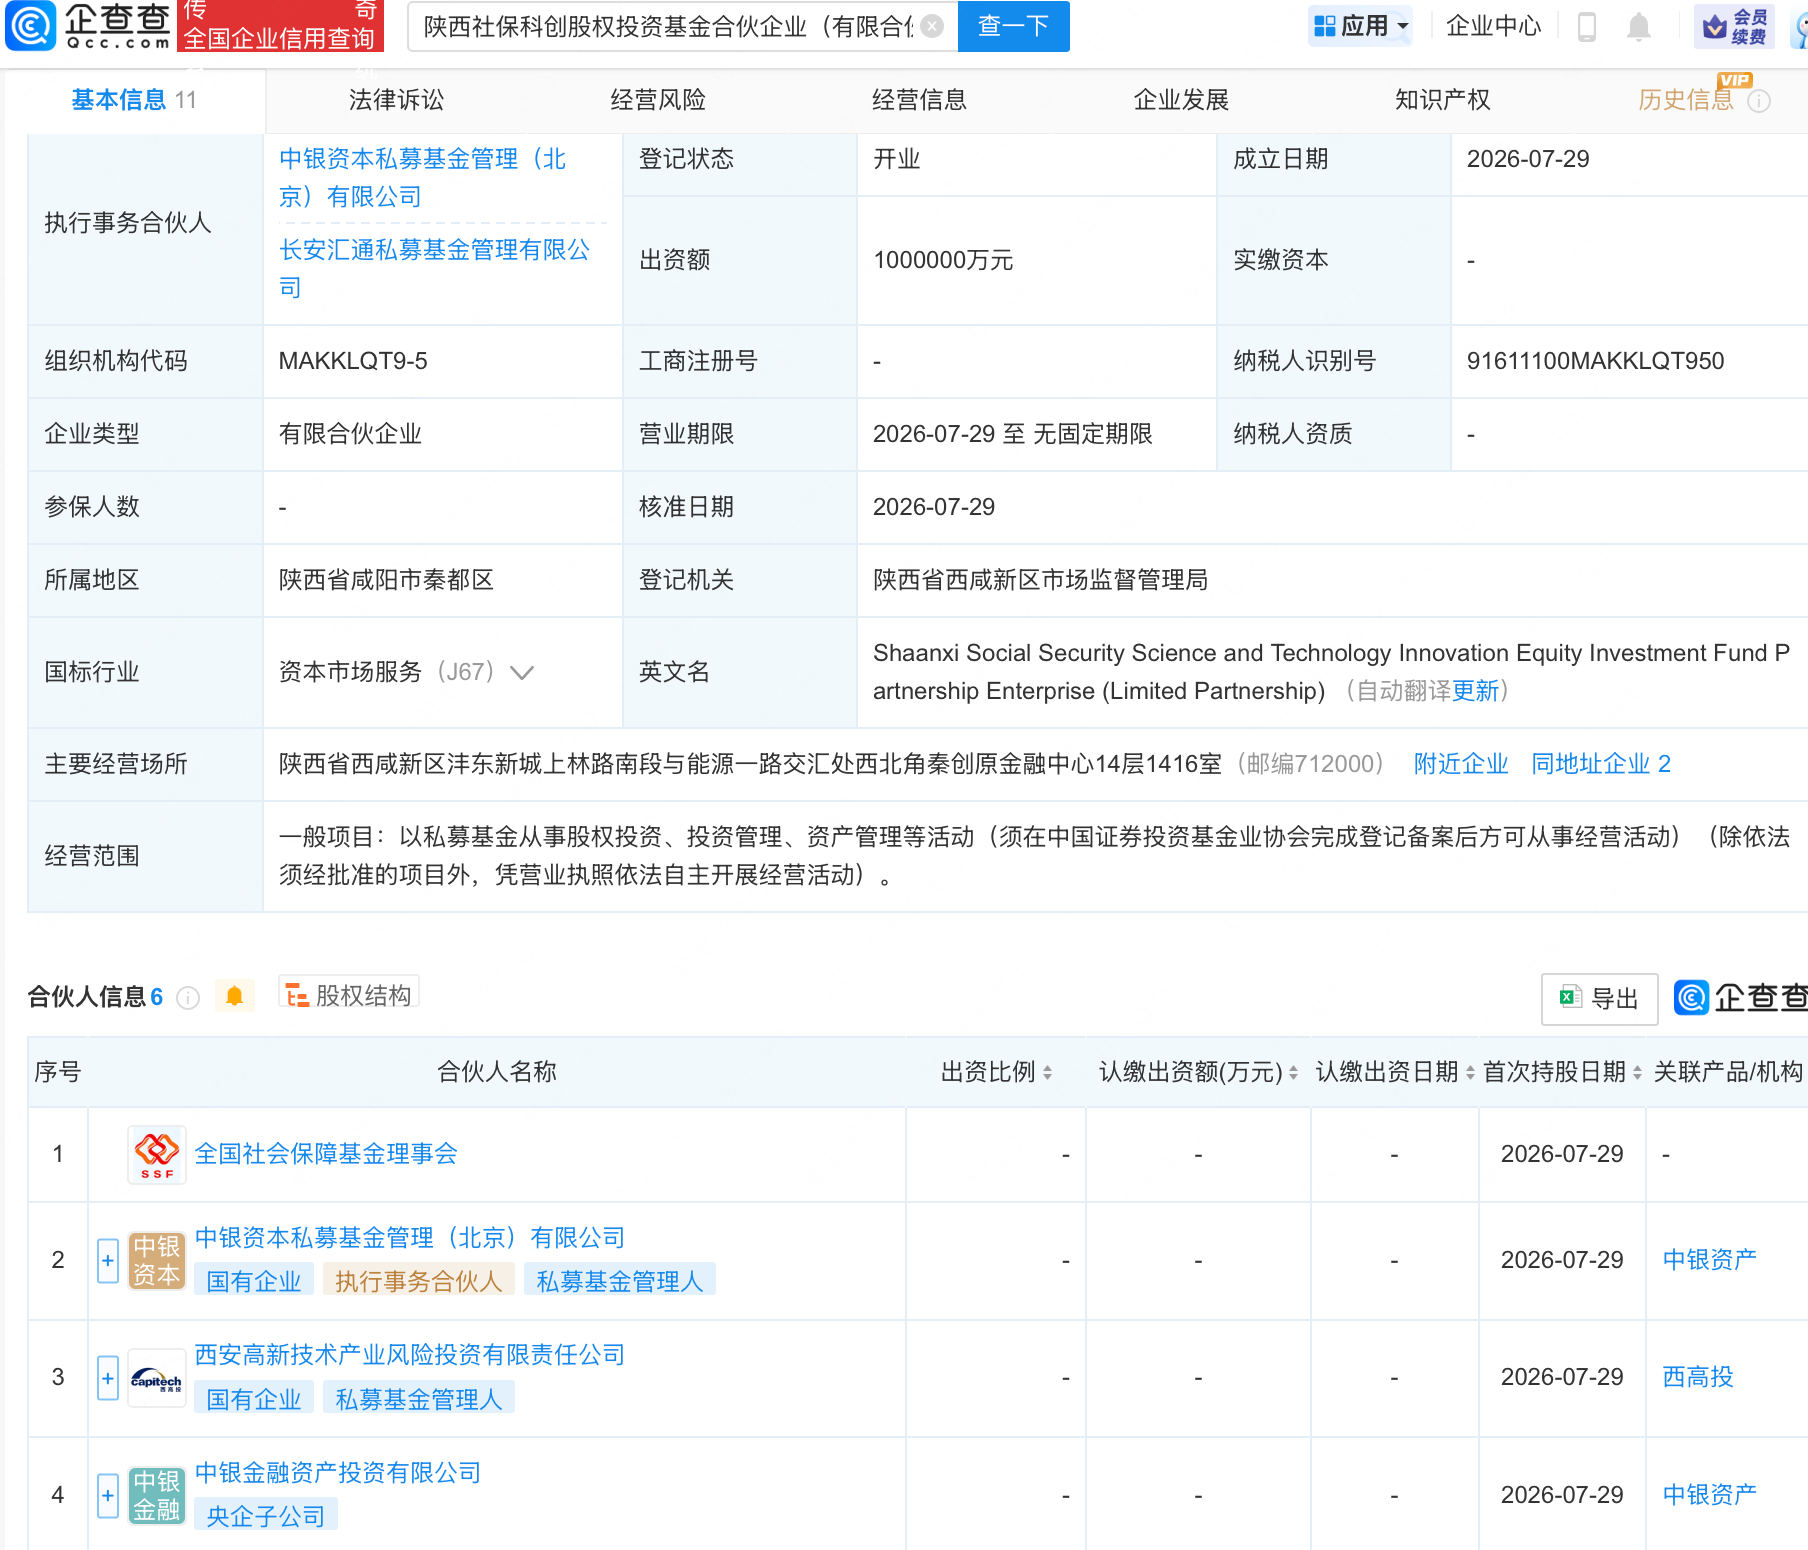
Task: Click the 执行事务合伙人 tag in row 2
Action: click(x=418, y=1281)
